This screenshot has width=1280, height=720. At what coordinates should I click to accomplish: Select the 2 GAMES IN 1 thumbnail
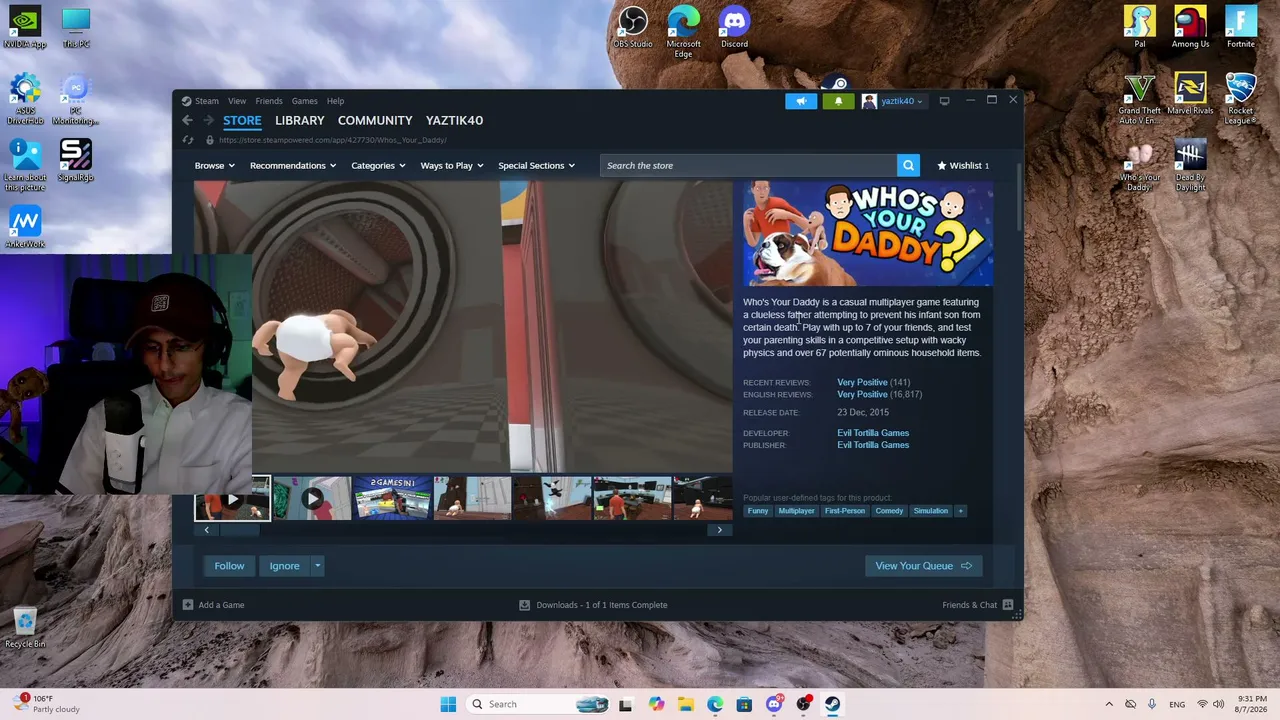392,498
